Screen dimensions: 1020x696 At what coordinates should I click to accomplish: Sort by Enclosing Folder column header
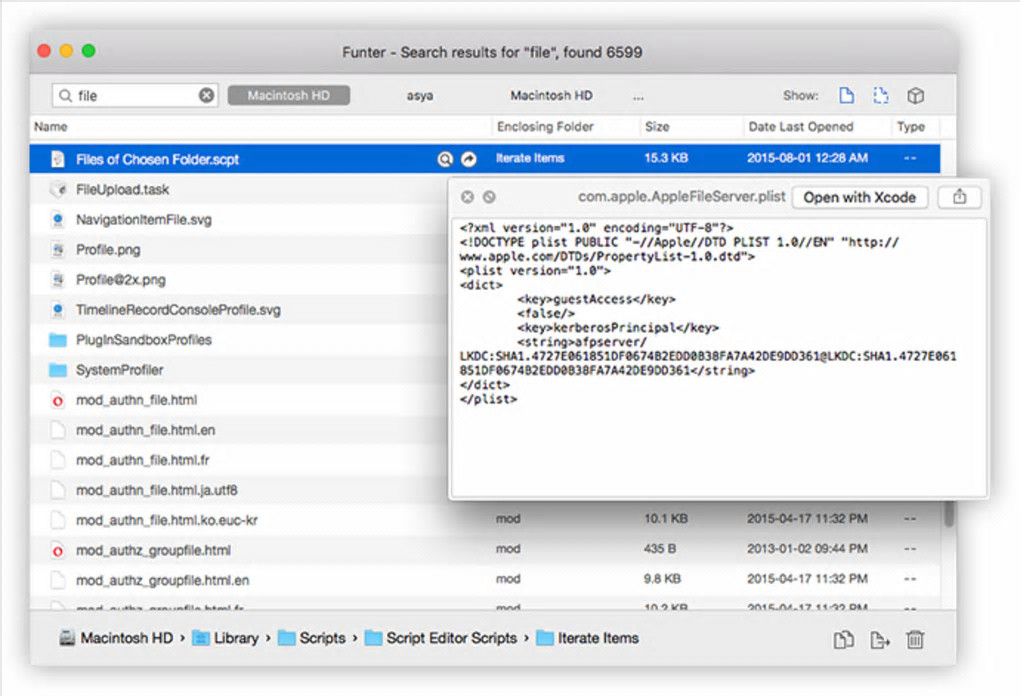545,127
